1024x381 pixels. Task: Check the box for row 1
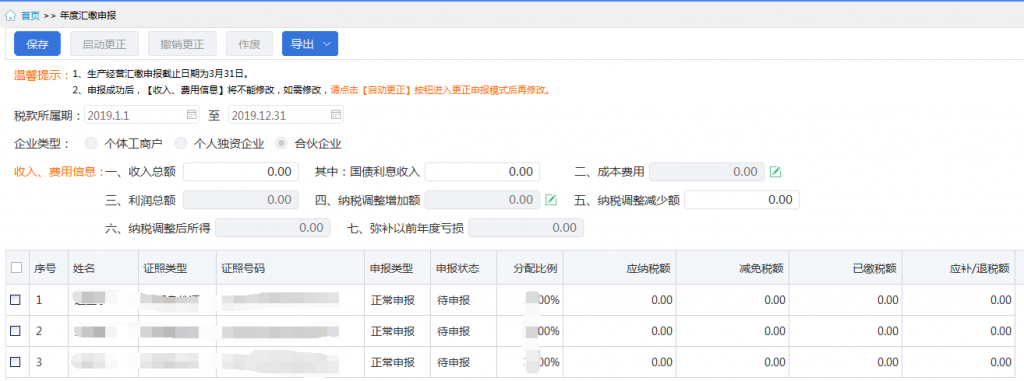coord(16,299)
